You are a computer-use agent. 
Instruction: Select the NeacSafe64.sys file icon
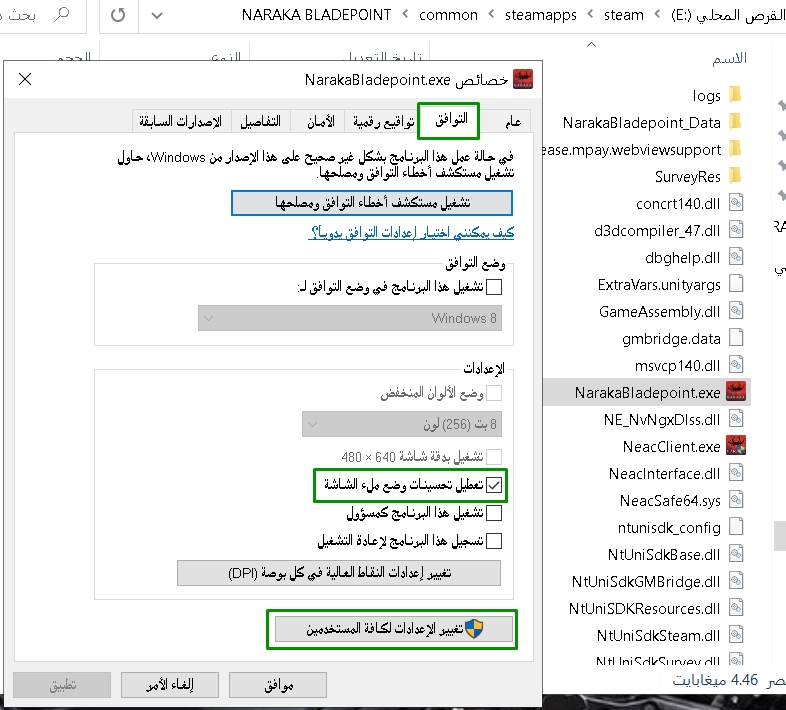pyautogui.click(x=735, y=500)
